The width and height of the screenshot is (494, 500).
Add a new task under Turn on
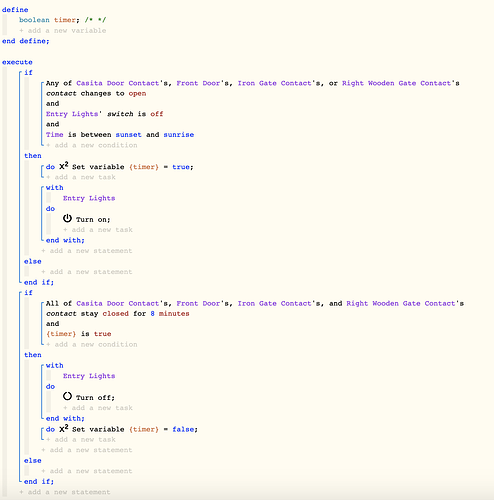click(98, 230)
